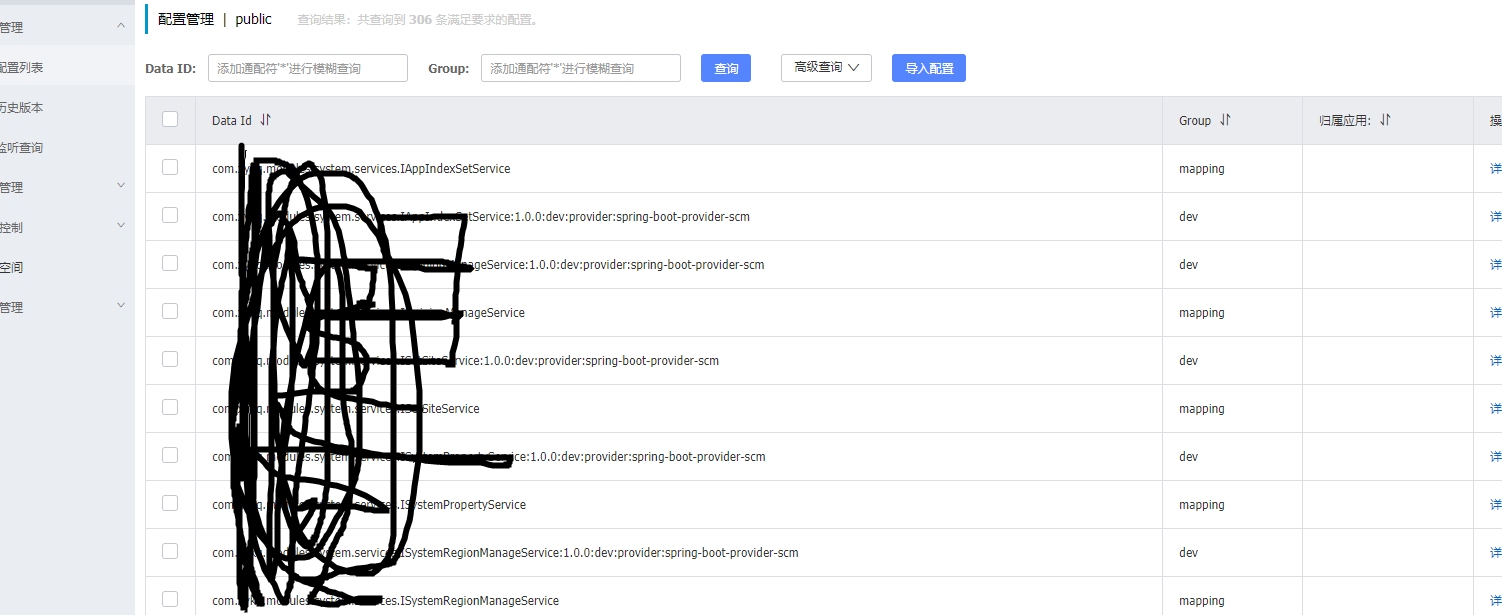Click the Group column header label
Viewport: 1502px width, 615px height.
tap(1195, 120)
